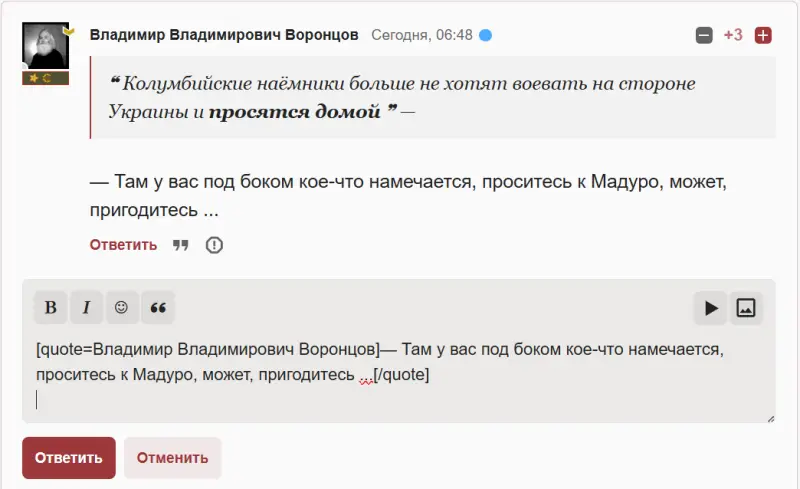Report the comment with the exclamation icon
800x489 pixels.
point(214,245)
